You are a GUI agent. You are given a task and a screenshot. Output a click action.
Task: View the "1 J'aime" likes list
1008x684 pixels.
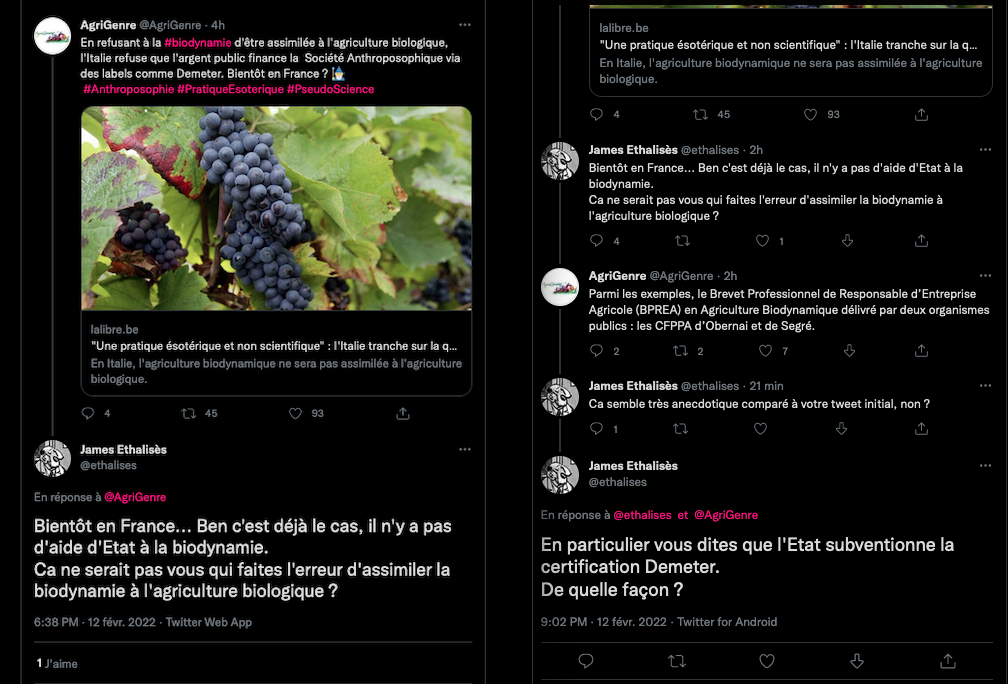point(57,663)
